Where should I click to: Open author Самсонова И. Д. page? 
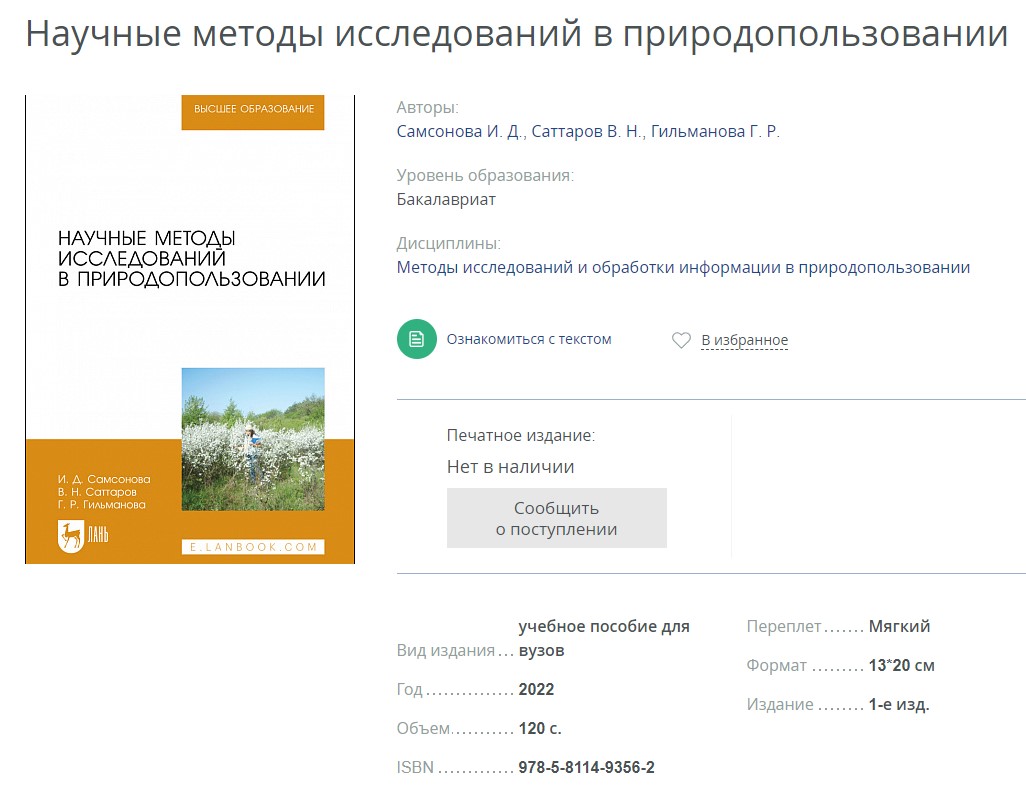click(459, 132)
